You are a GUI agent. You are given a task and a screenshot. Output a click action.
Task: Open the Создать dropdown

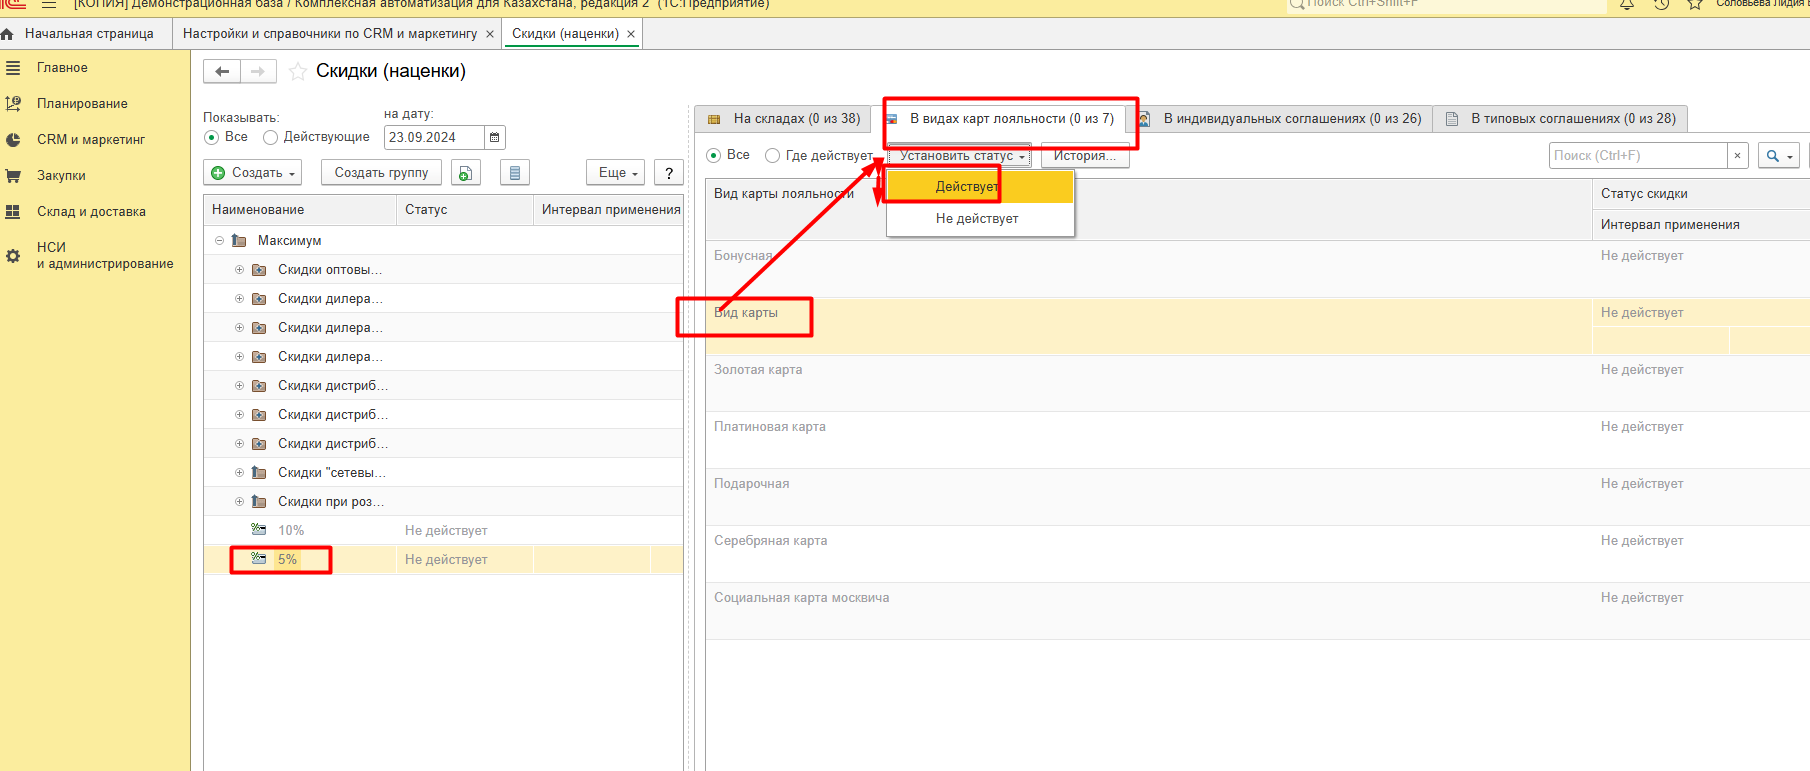[x=253, y=173]
